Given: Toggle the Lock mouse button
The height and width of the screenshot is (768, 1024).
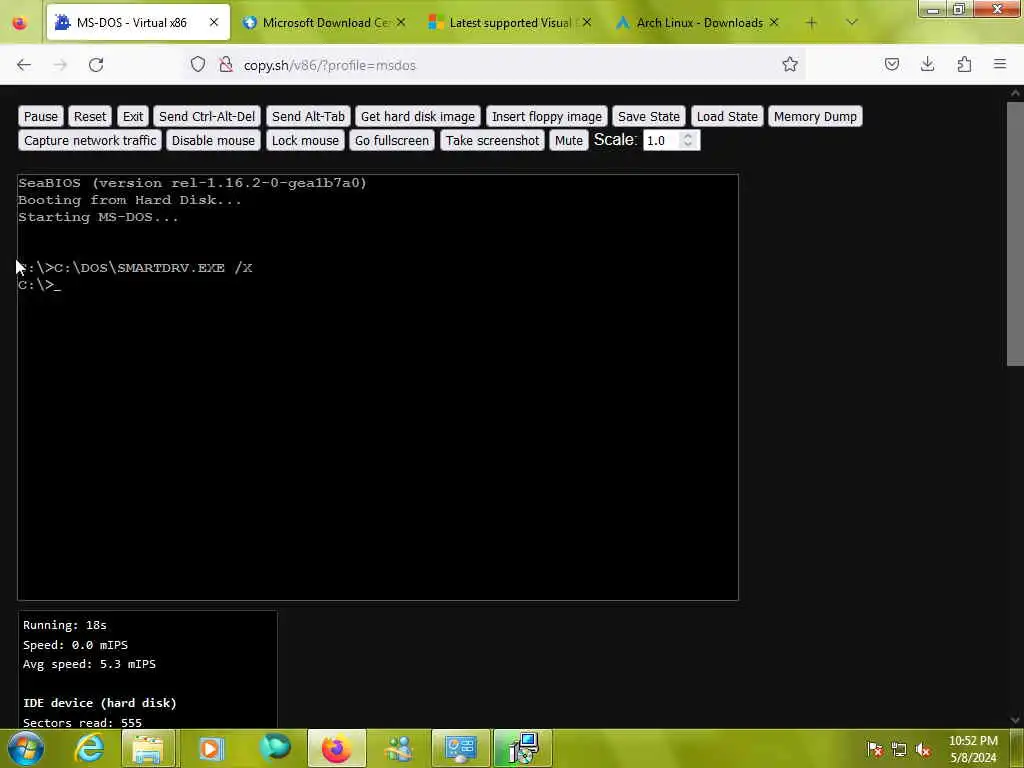Looking at the screenshot, I should (305, 140).
